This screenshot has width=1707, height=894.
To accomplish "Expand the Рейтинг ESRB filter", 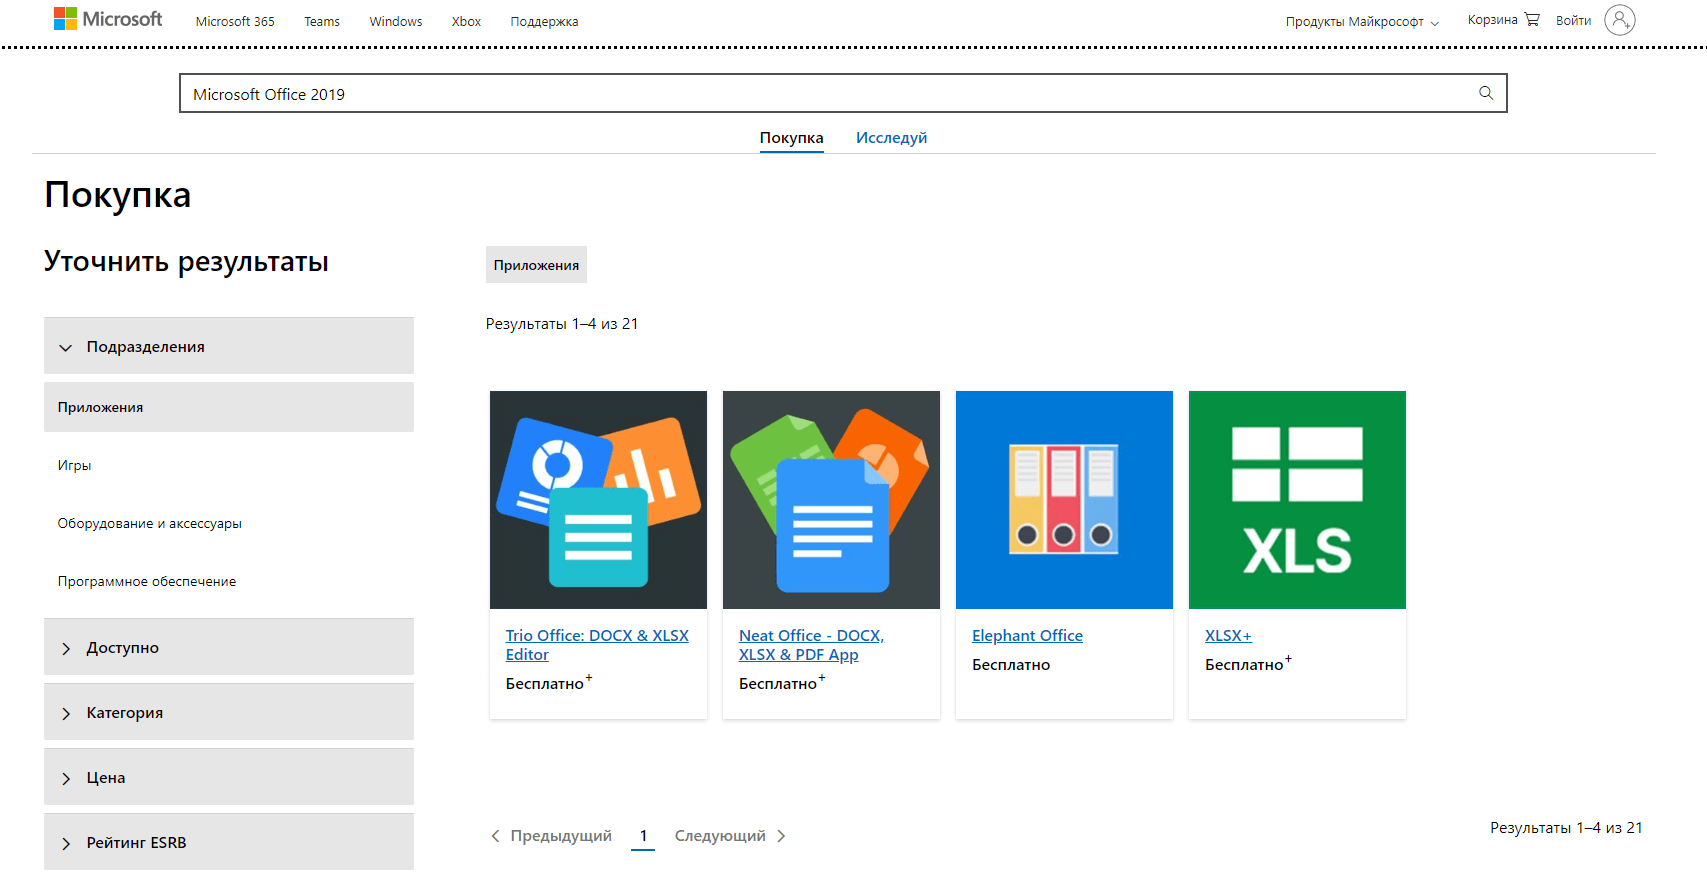I will [x=228, y=842].
